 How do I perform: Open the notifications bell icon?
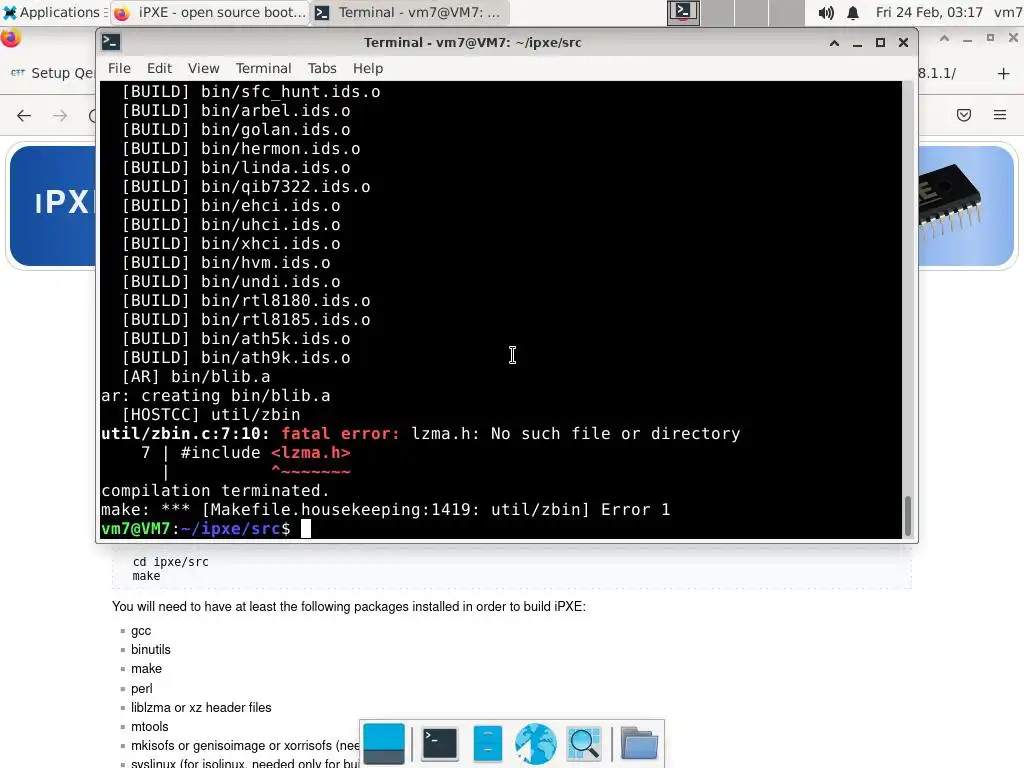click(853, 12)
